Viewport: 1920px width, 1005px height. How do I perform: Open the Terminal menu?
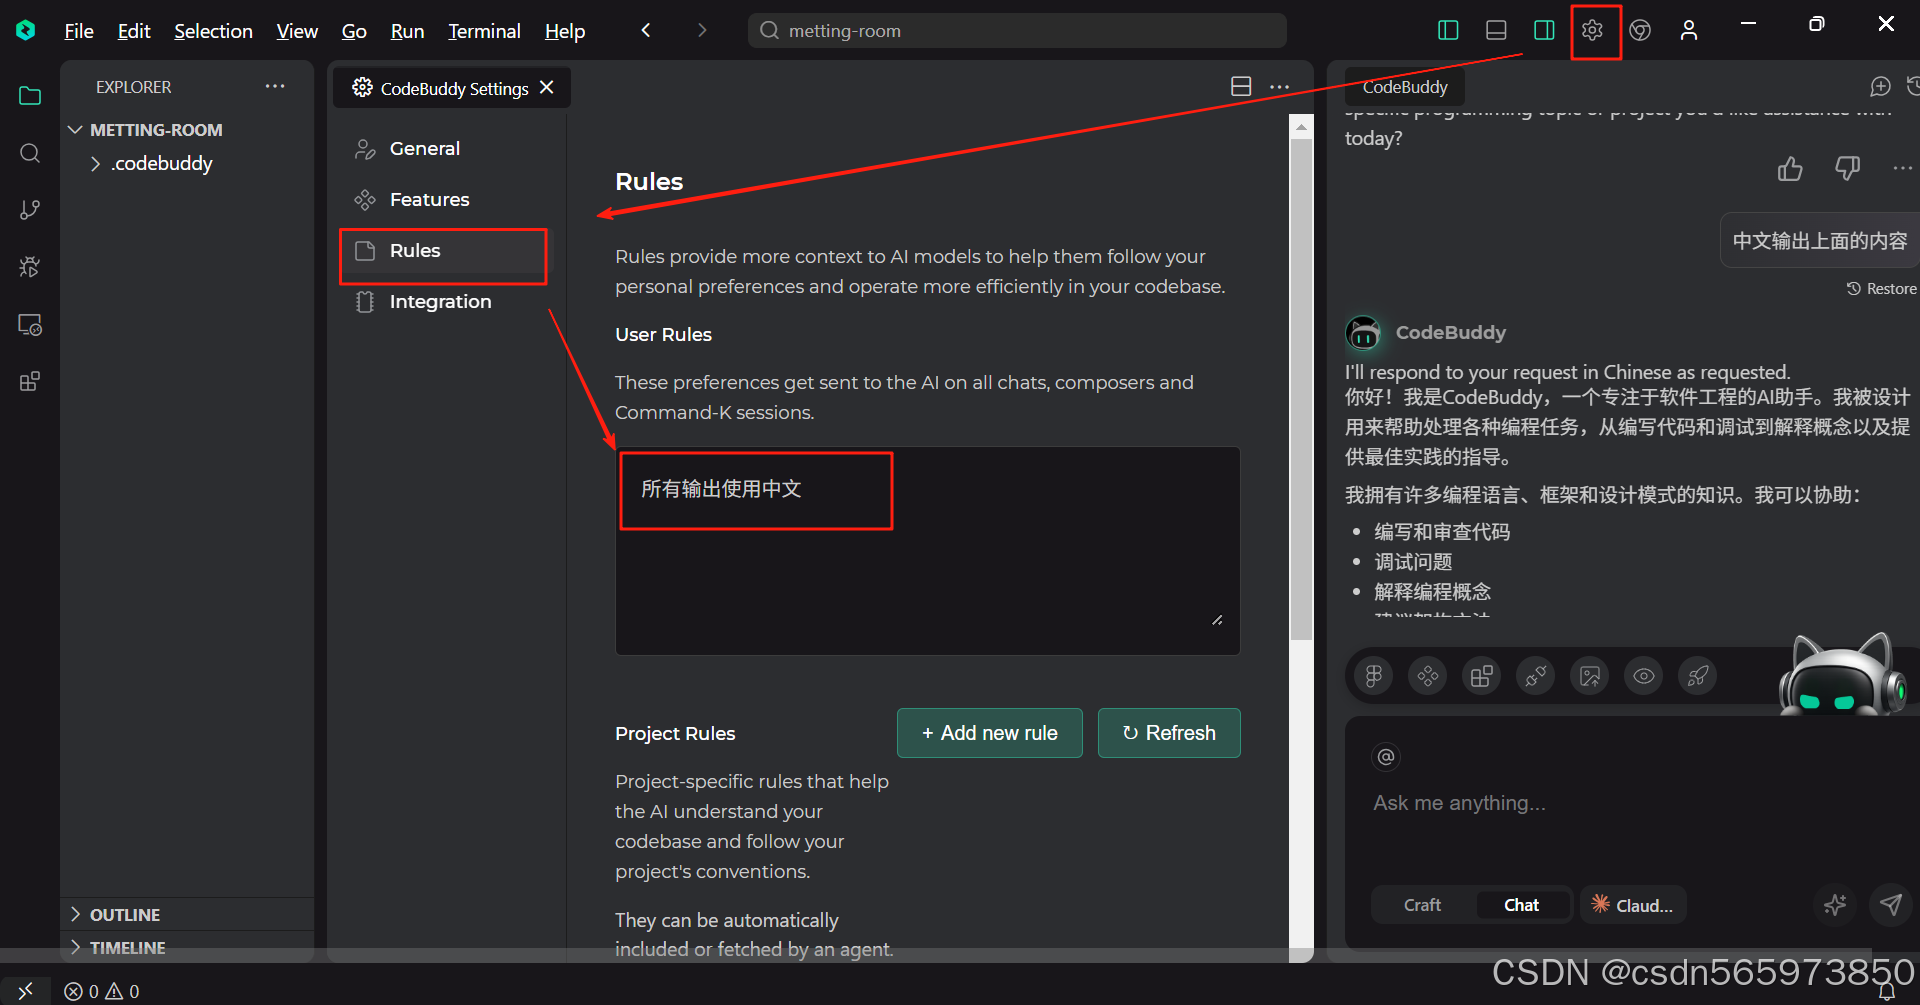coord(483,30)
